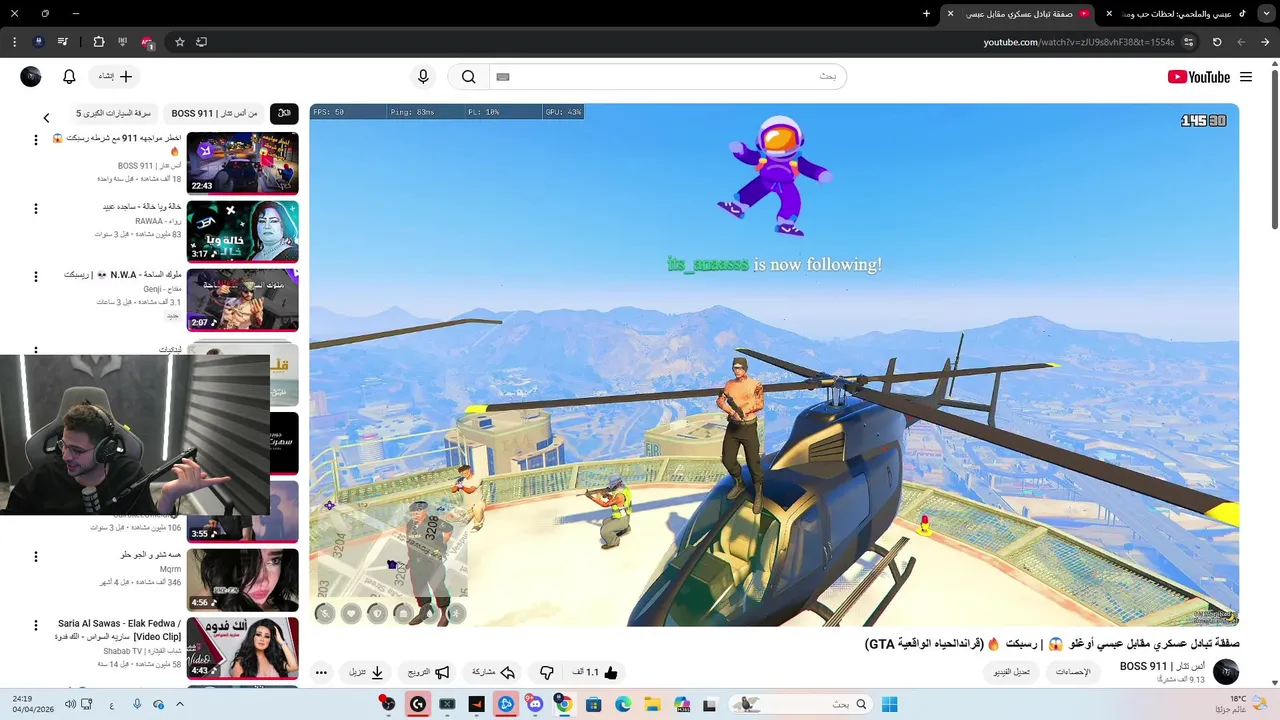Open the N.W.A 2:07 video thumbnail

242,299
